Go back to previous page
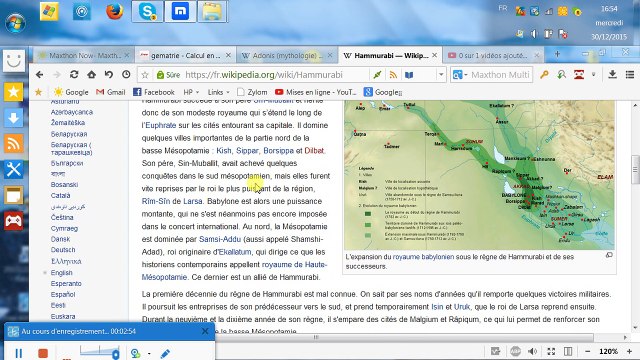Image resolution: width=640 pixels, height=360 pixels. click(x=40, y=75)
